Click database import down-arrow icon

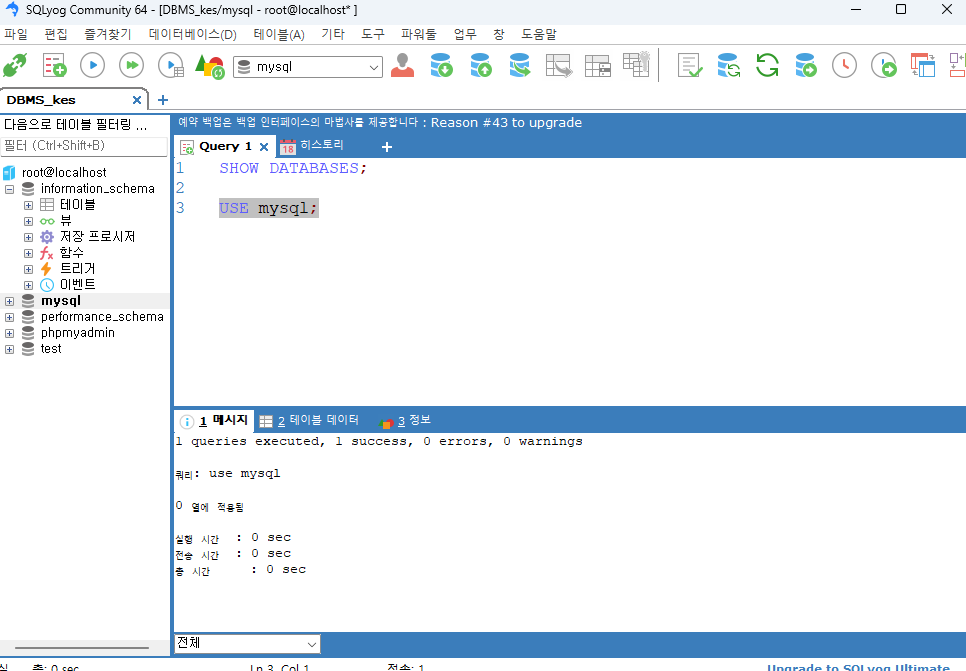pos(441,65)
